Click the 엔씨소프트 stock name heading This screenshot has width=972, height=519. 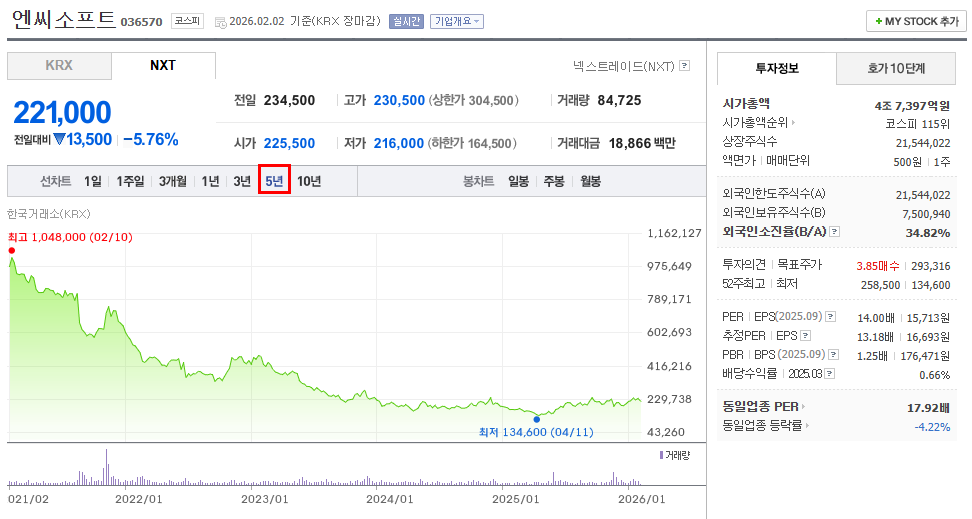point(64,20)
